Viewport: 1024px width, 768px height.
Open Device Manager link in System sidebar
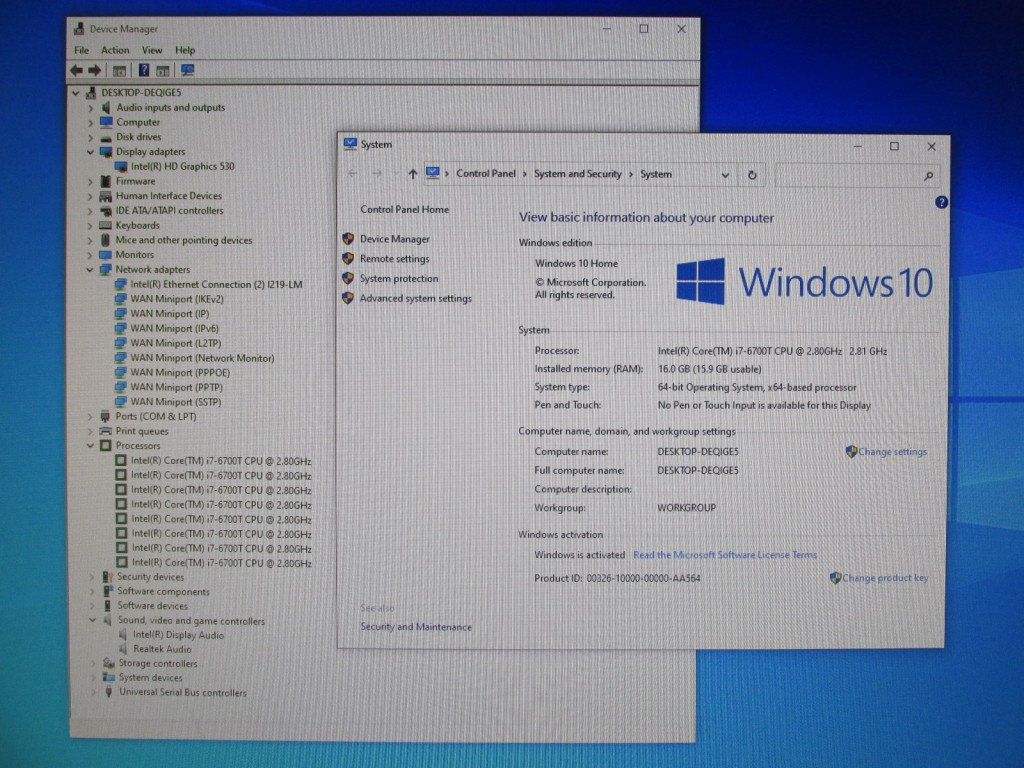pyautogui.click(x=395, y=239)
